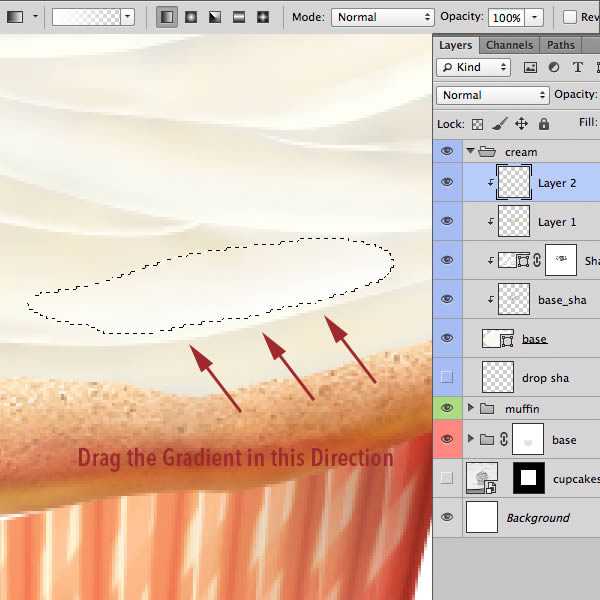Screen dimensions: 600x600
Task: Hide the muffin group visibility eye
Action: (x=447, y=408)
